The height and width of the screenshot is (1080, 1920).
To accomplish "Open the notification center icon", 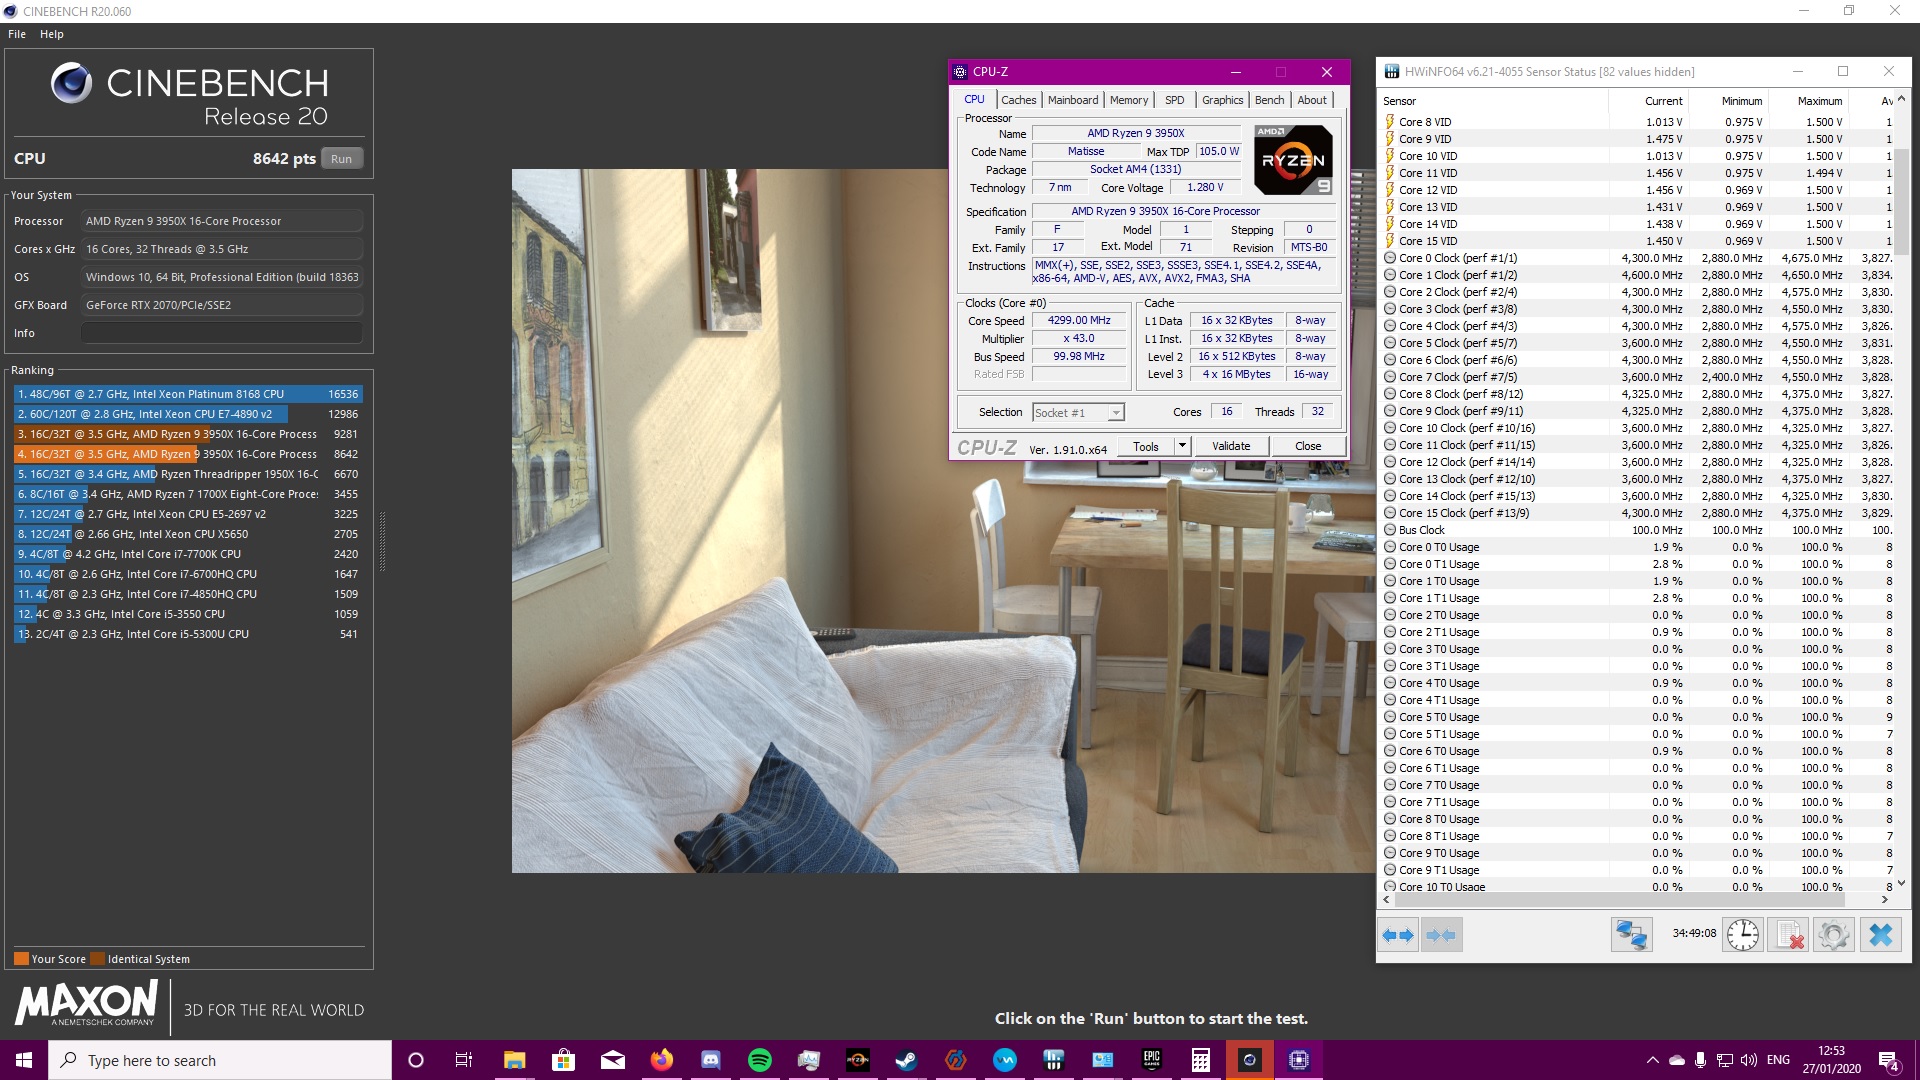I will [x=1888, y=1060].
